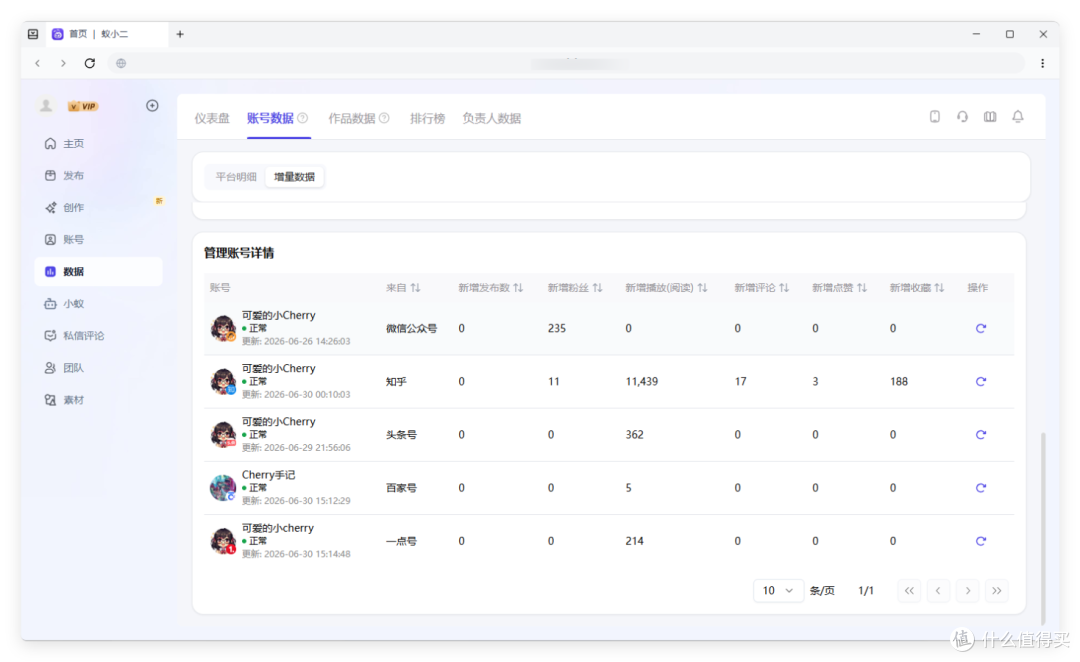Switch to the 仪表盘 tab
Screen dimensions: 1080x662
[x=211, y=118]
